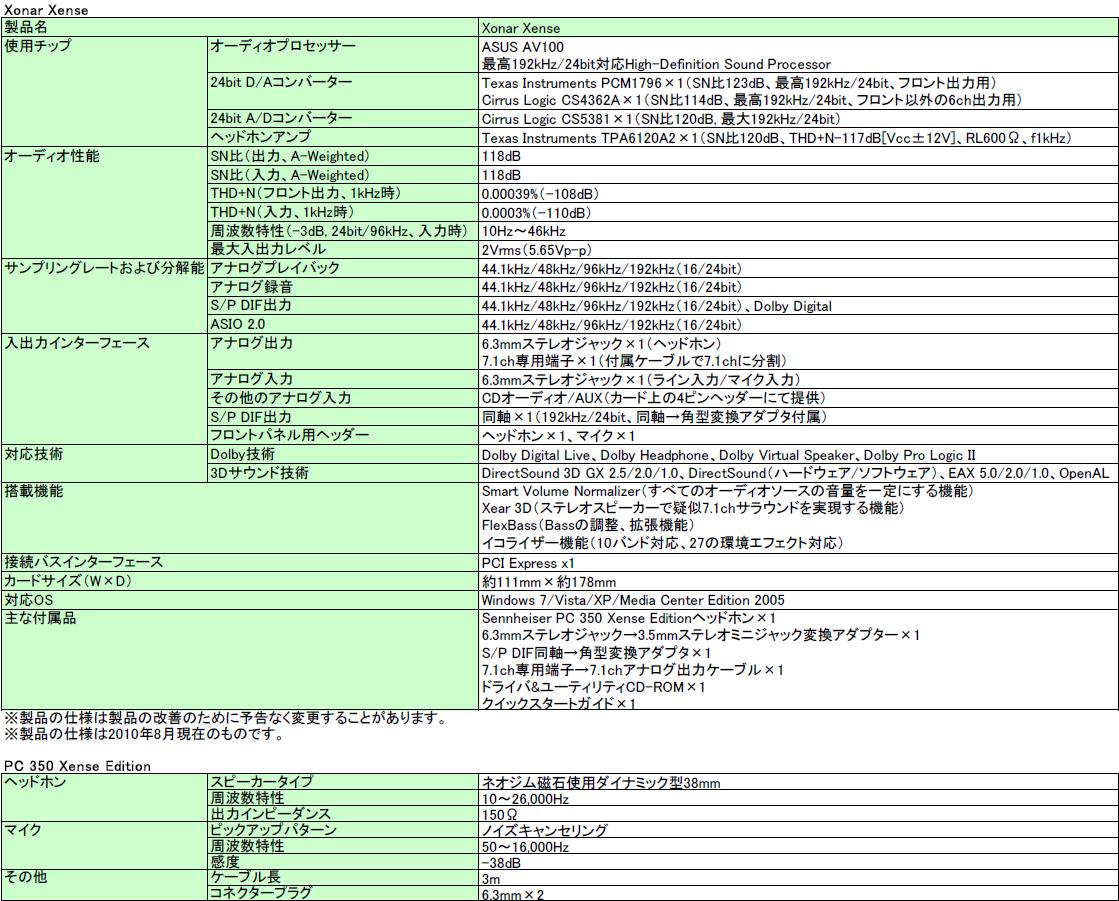
Task: Click the 'Texas Instruments TPA6120A2×1' value cell
Action: [x=799, y=138]
